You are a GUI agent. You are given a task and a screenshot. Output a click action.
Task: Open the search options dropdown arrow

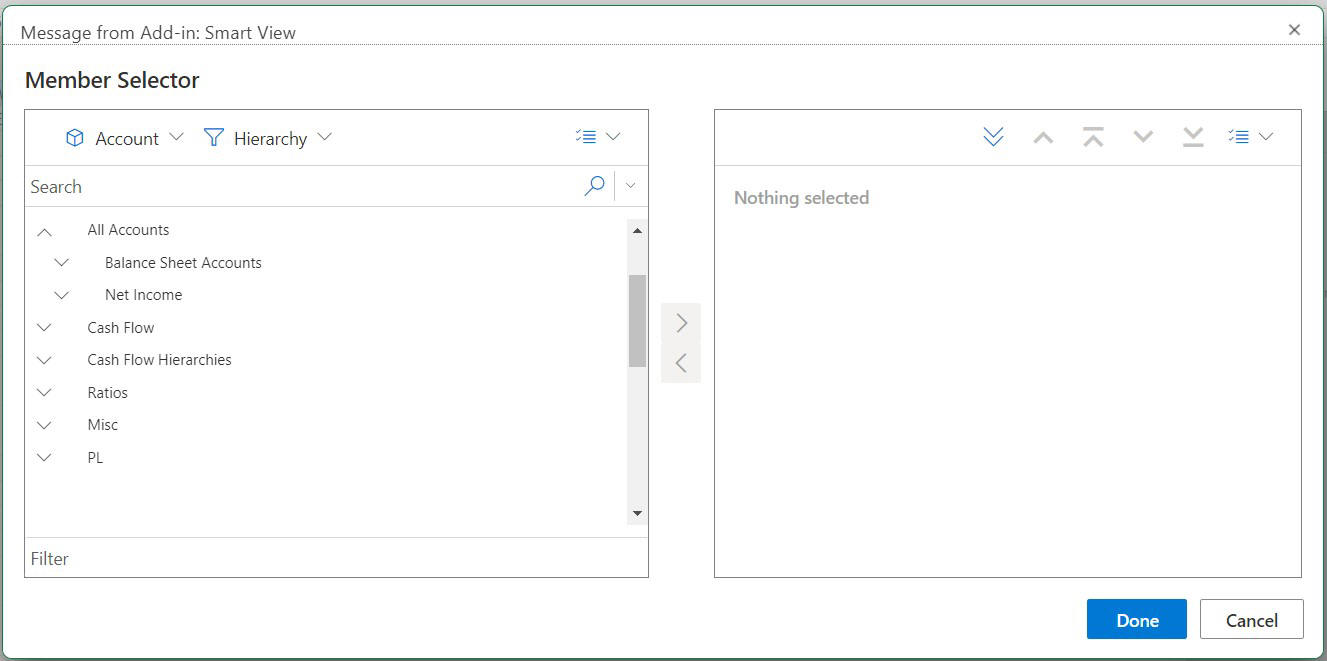tap(630, 186)
